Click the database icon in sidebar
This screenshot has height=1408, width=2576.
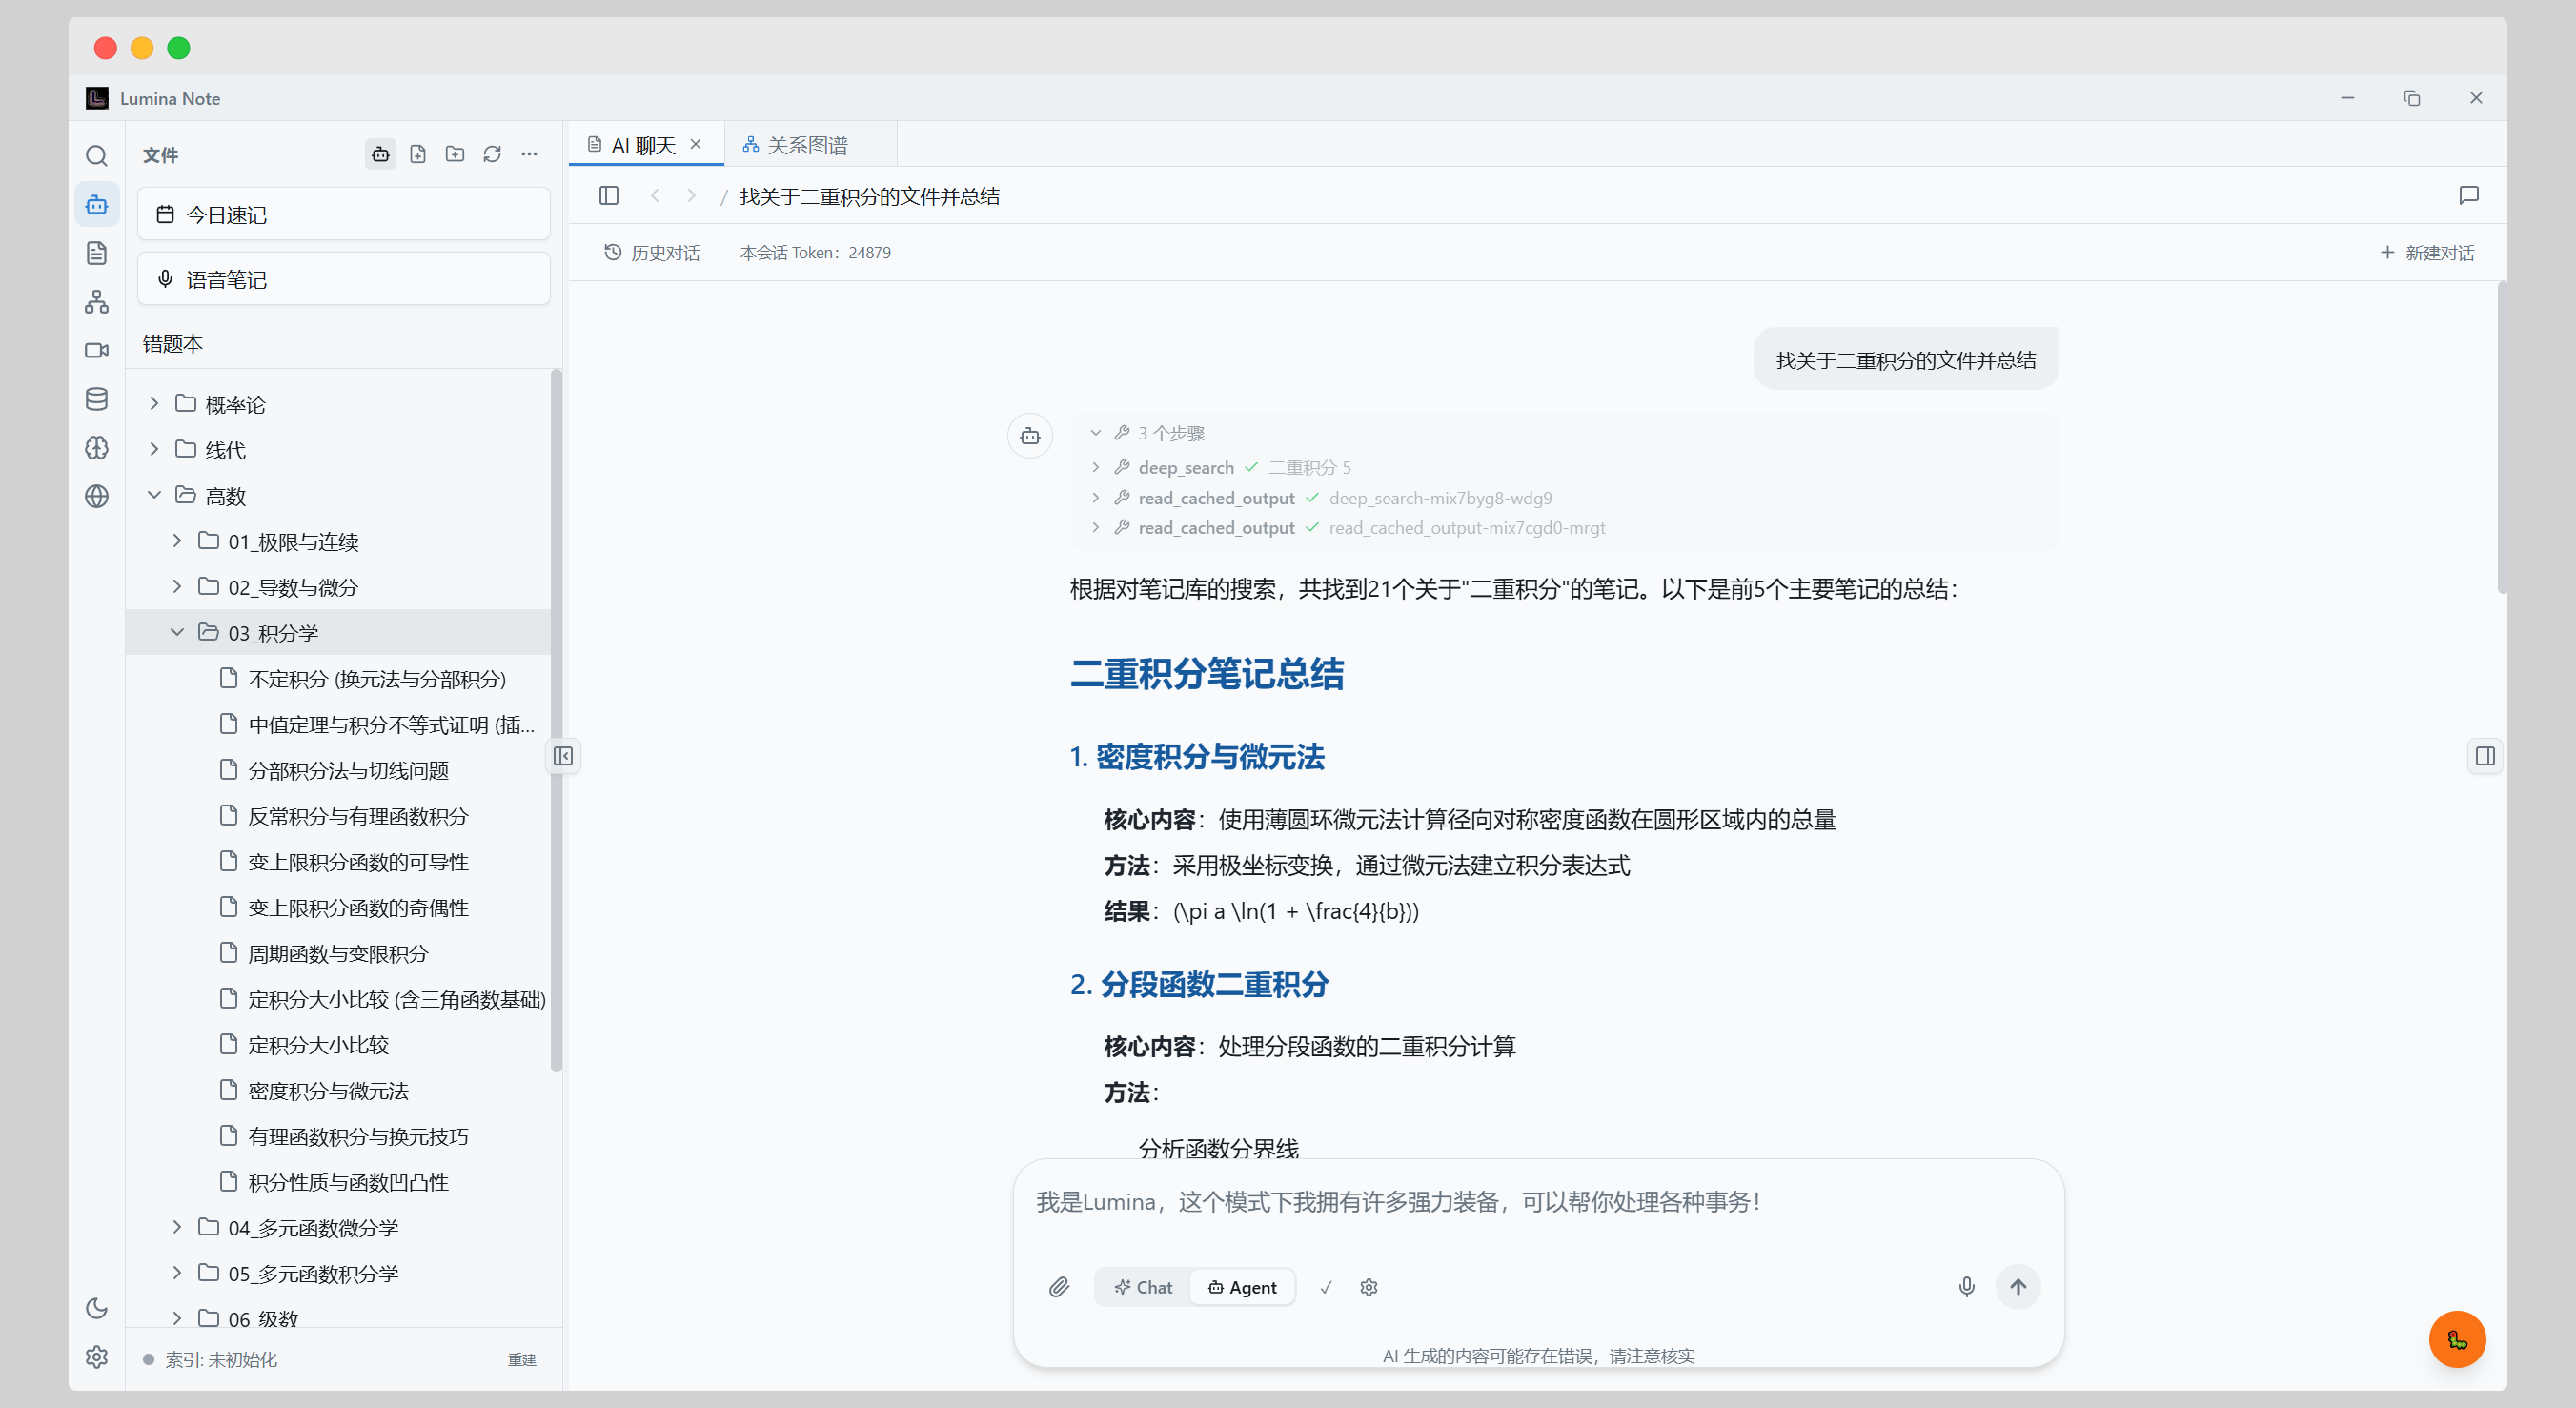pyautogui.click(x=96, y=399)
